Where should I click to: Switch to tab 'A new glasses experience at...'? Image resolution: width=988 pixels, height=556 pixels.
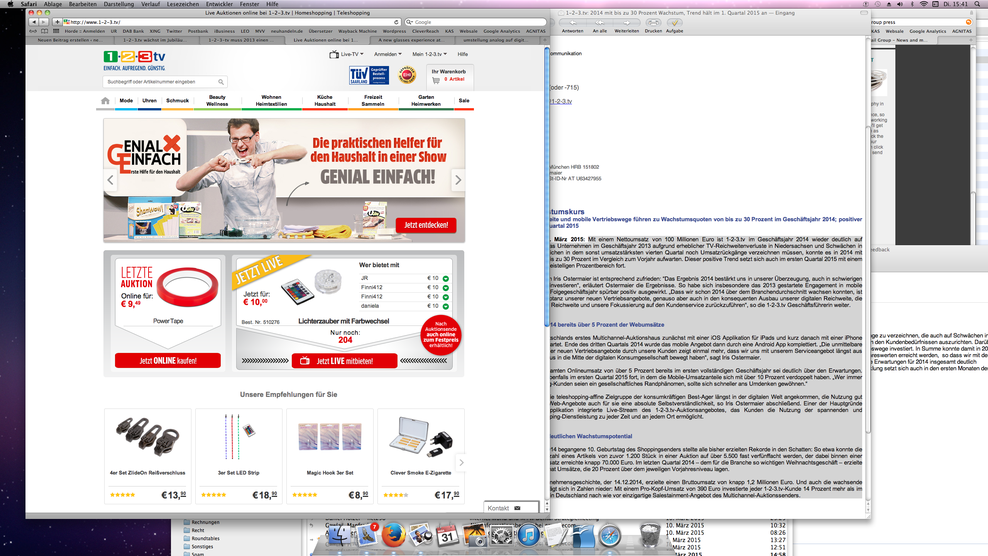tap(411, 40)
